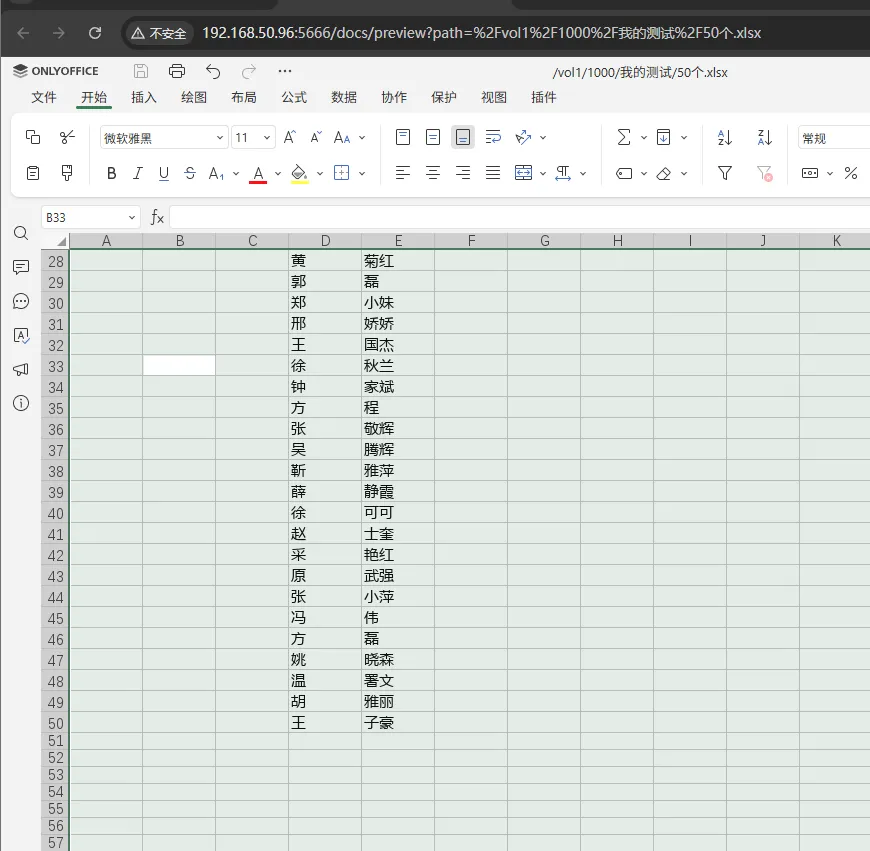Sort ascending with the A-Z icon
The image size is (870, 851).
pos(724,137)
